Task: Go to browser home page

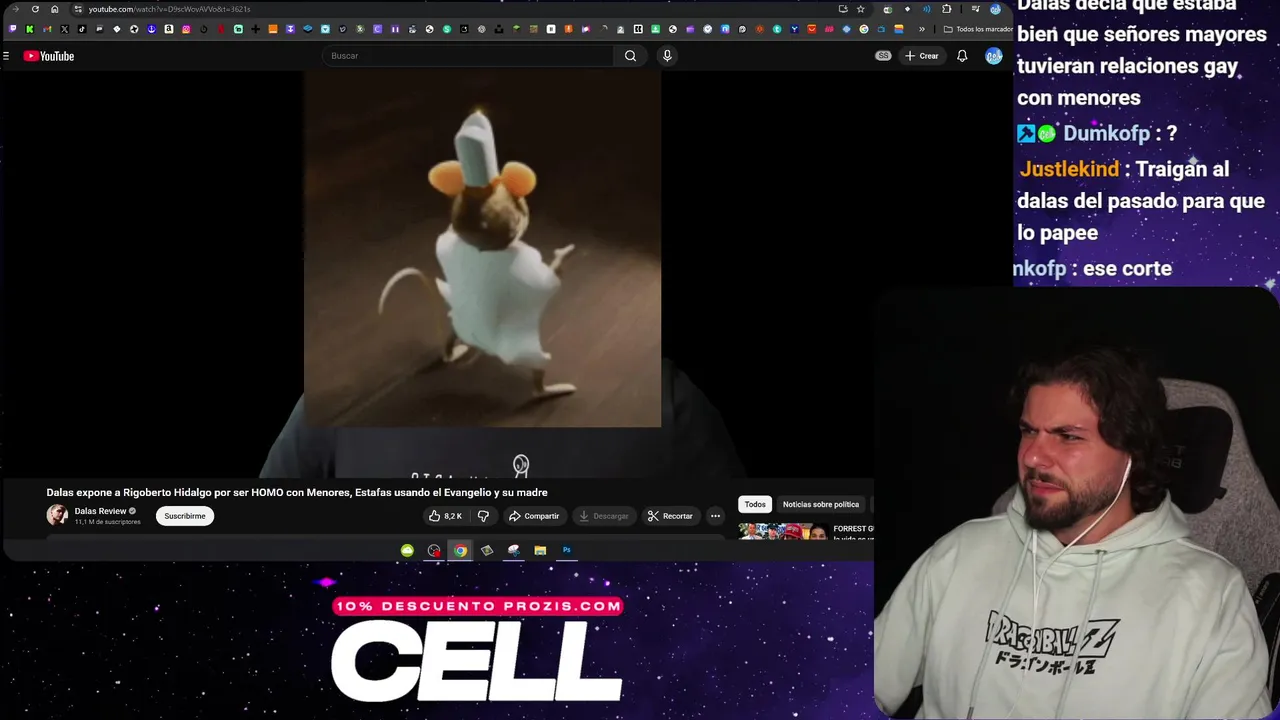Action: click(54, 9)
